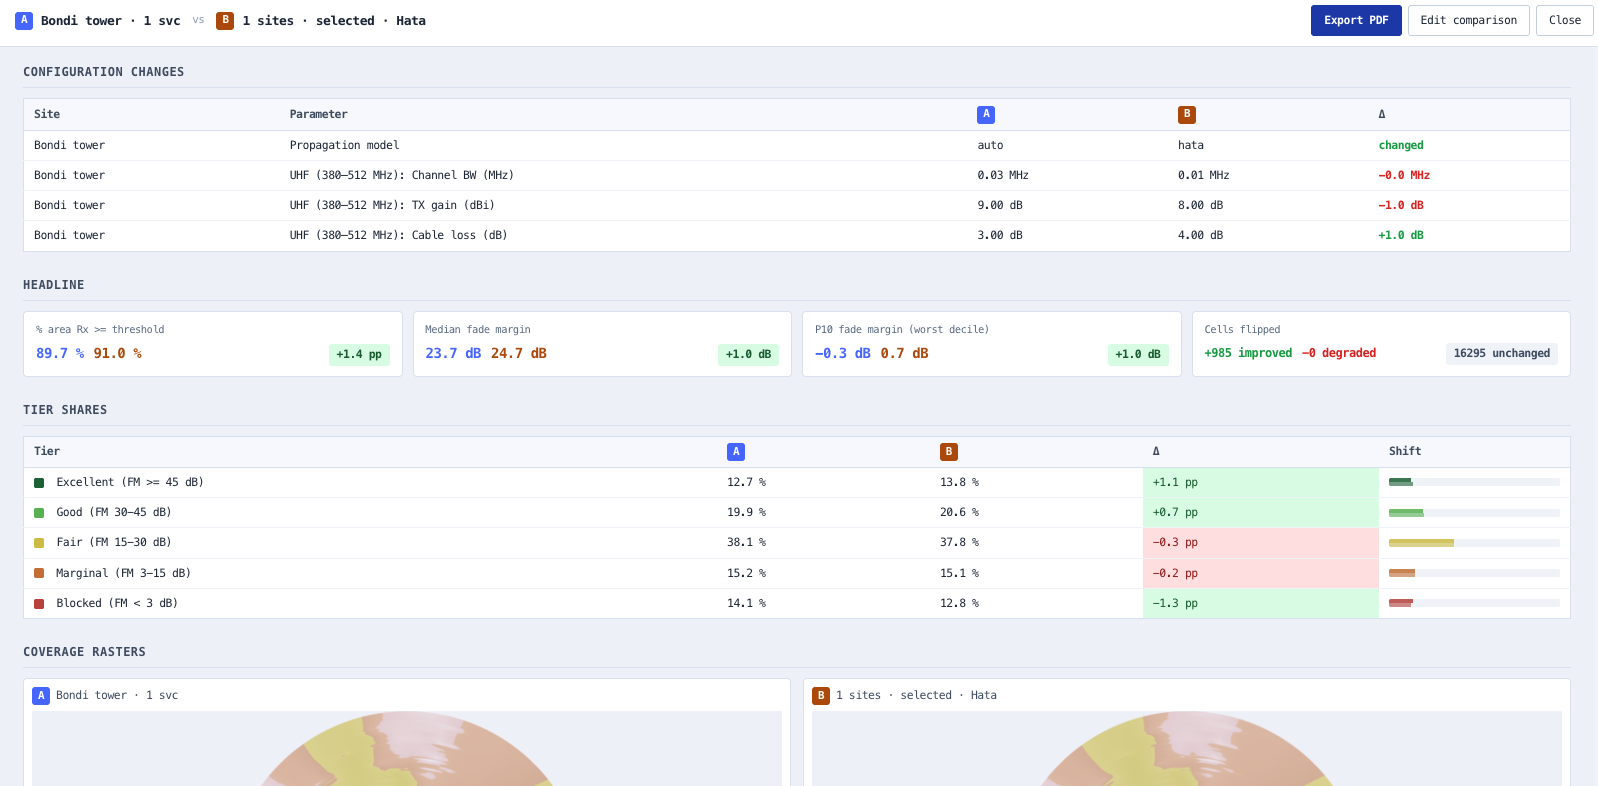The width and height of the screenshot is (1598, 786).
Task: Select the B column badge in Configuration Changes table
Action: [x=1187, y=114]
